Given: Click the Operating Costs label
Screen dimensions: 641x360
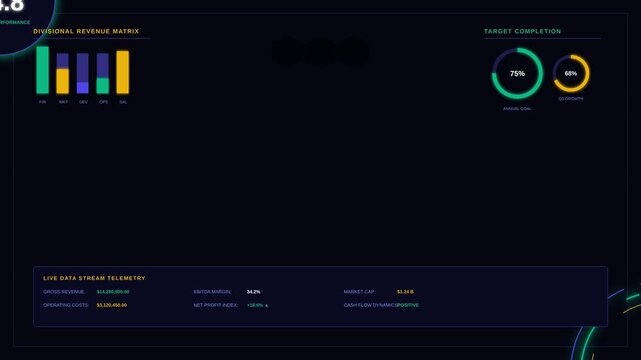Looking at the screenshot, I should 66,305.
